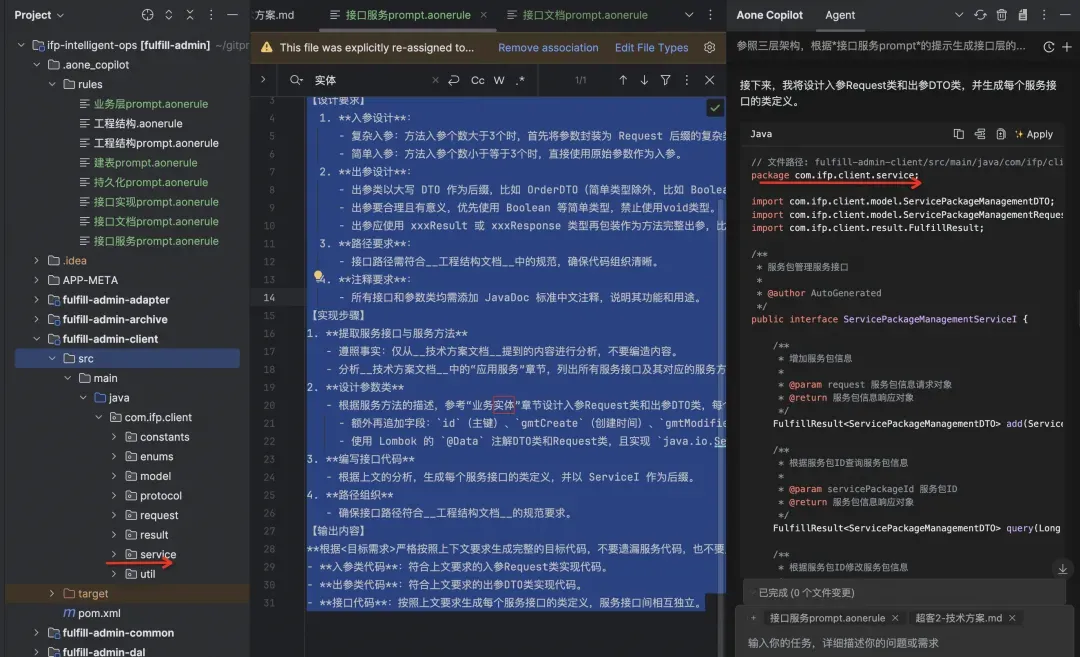Hide the Project tool window
Screen dimensions: 1080x657
[x=233, y=14]
